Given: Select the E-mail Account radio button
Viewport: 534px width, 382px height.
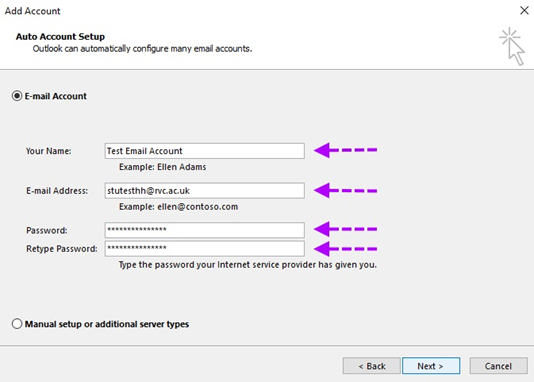Looking at the screenshot, I should 17,96.
